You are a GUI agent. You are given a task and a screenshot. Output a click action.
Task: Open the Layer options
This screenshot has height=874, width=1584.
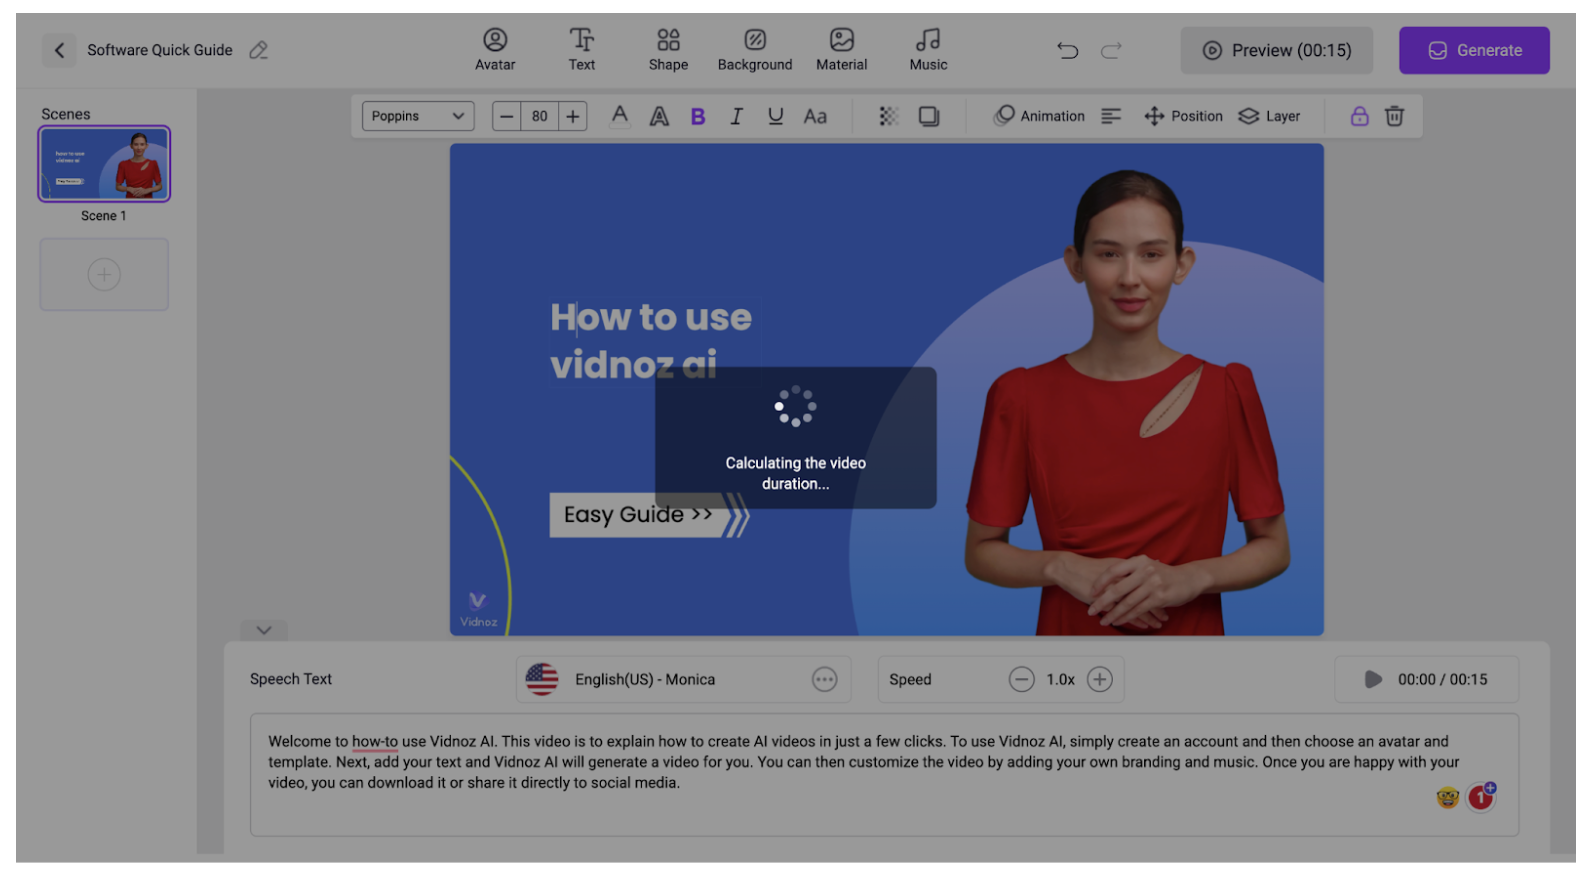1269,116
